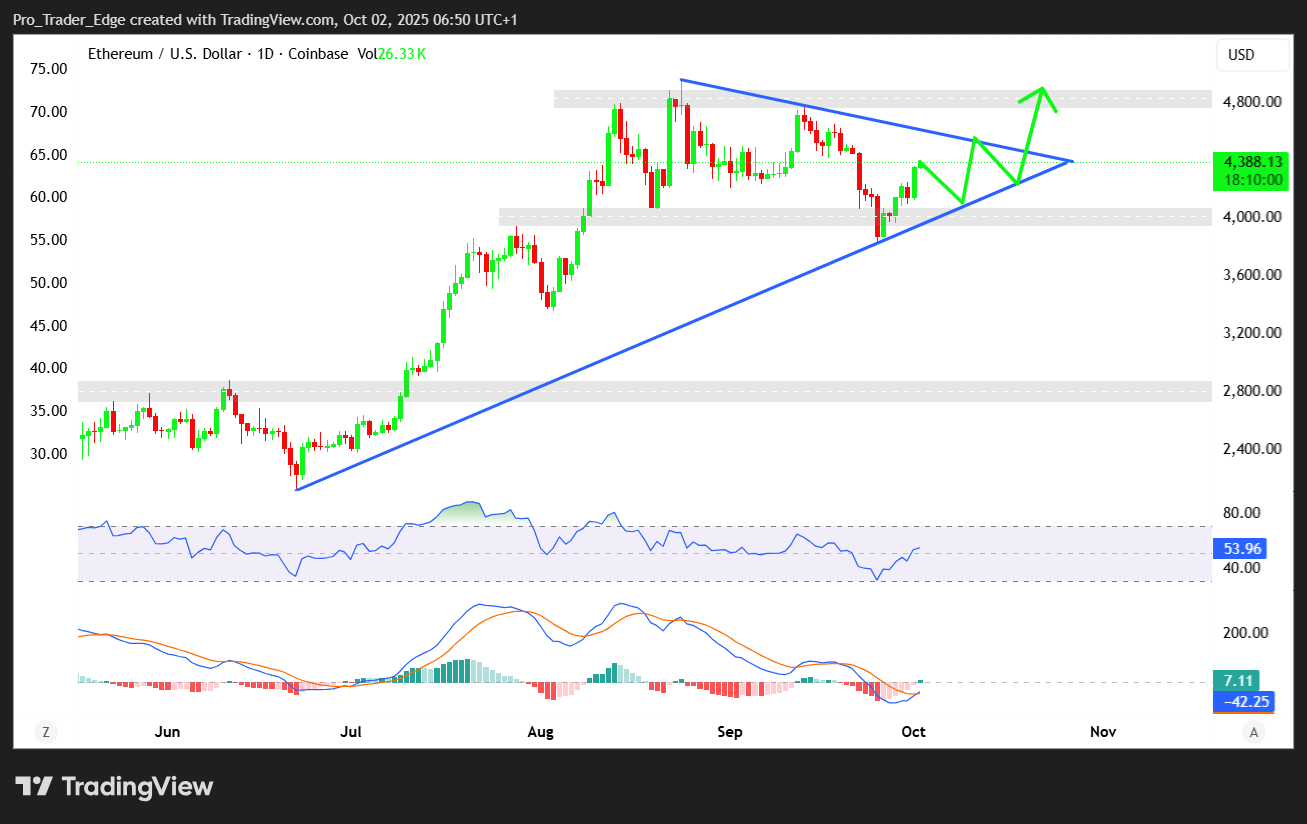Click the 4,800.00 price axis level
The image size is (1307, 824).
click(1251, 101)
